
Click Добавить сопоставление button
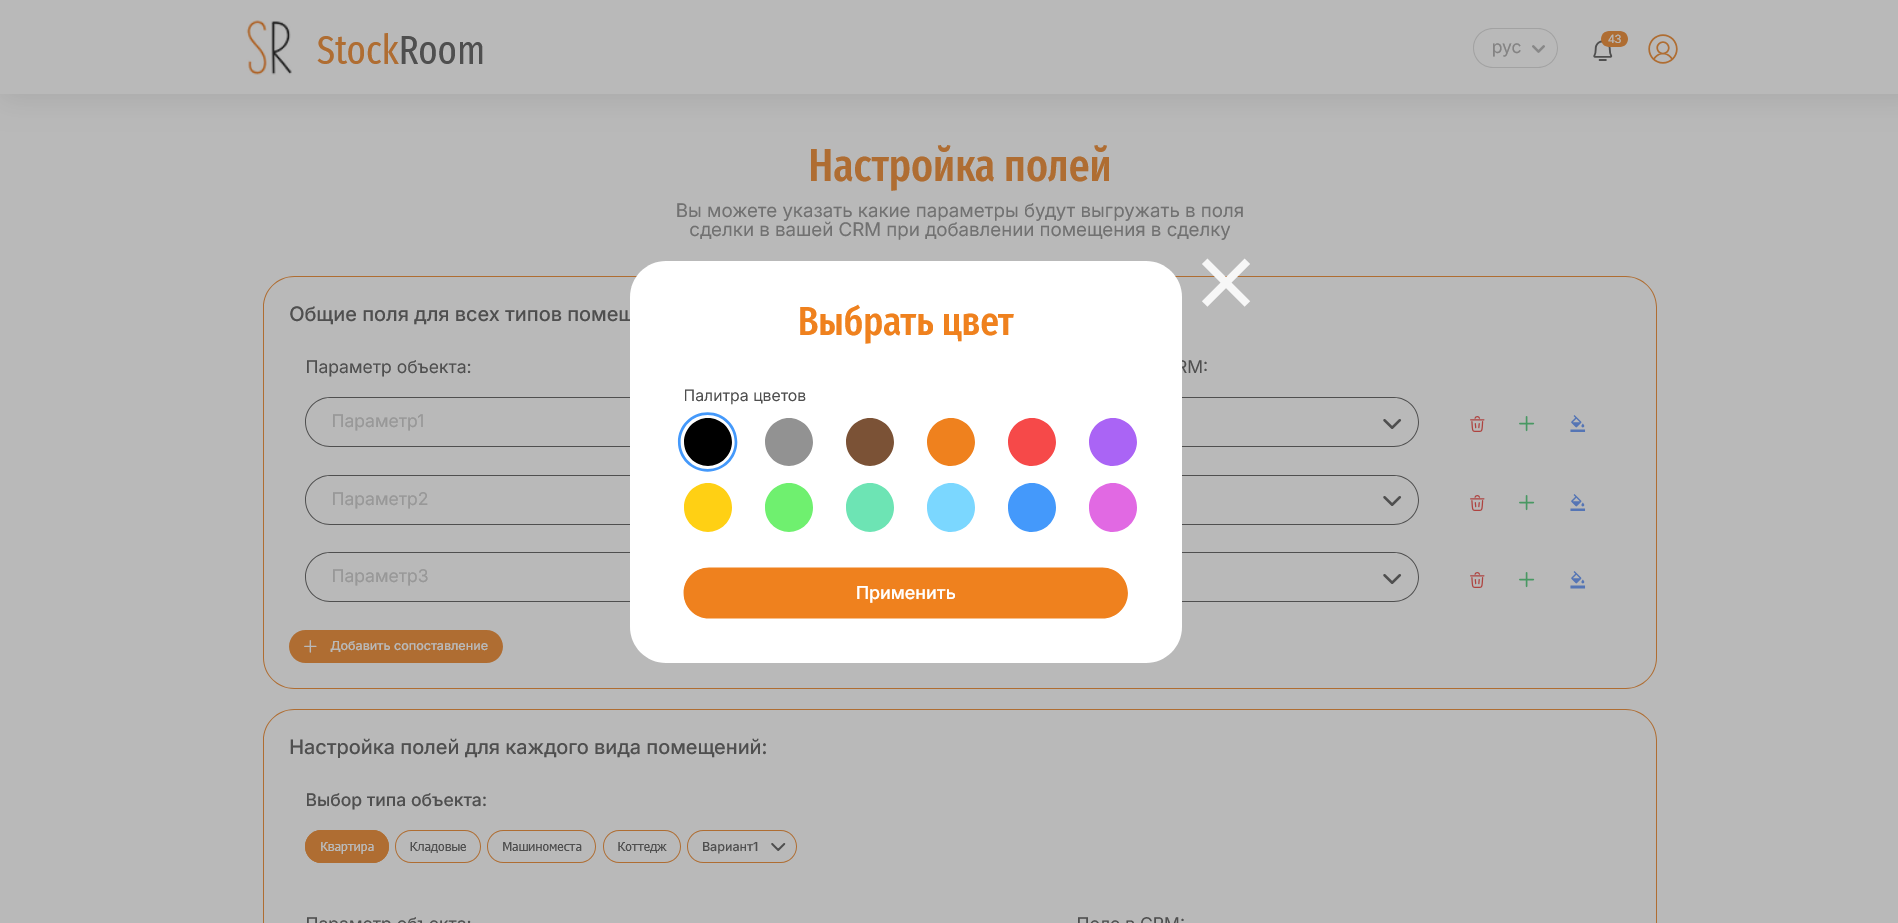(x=396, y=646)
